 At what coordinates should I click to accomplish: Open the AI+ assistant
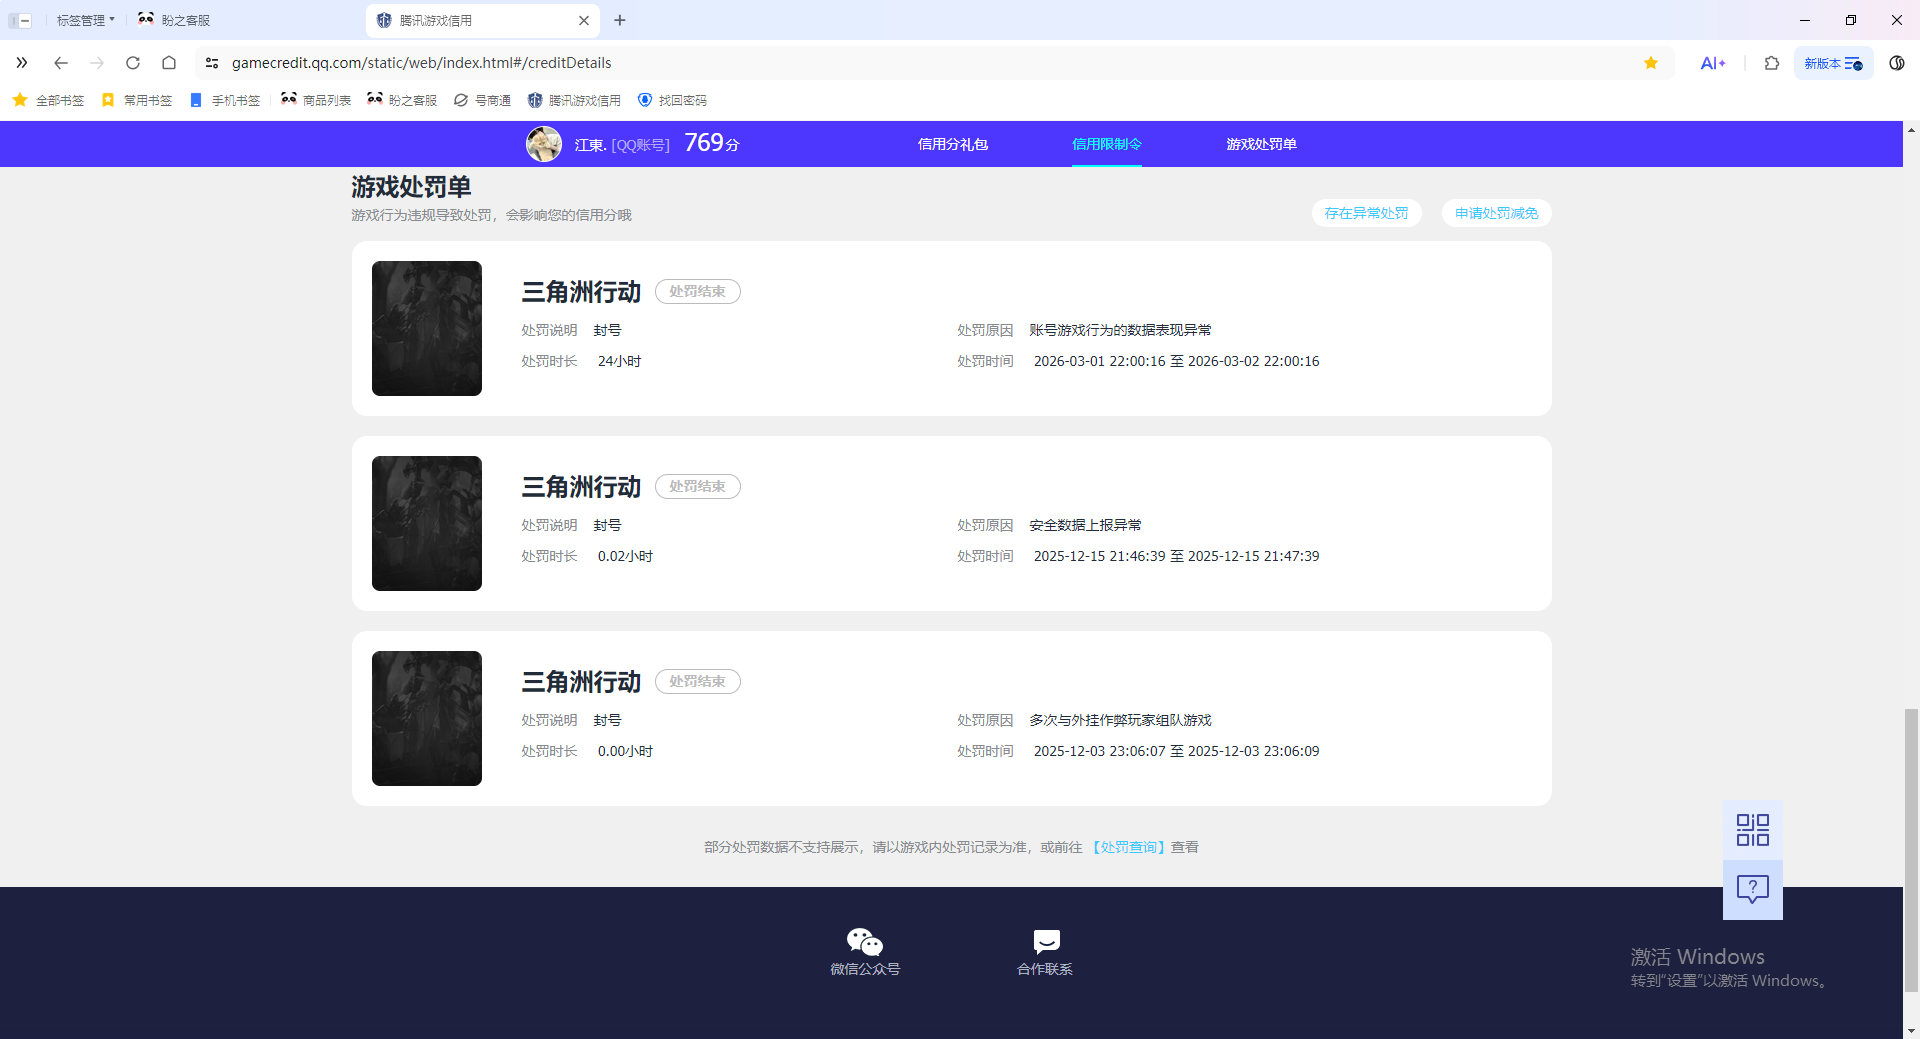tap(1713, 63)
